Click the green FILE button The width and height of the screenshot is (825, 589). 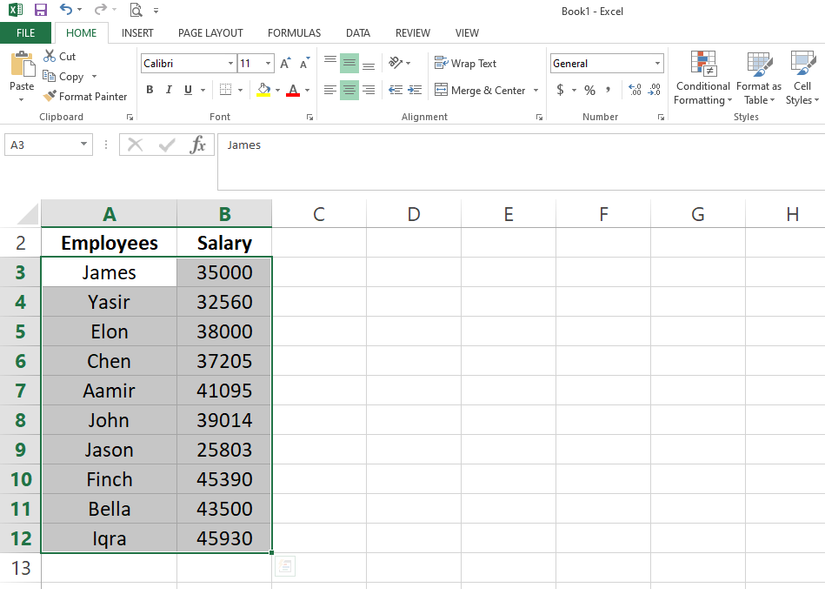point(25,33)
